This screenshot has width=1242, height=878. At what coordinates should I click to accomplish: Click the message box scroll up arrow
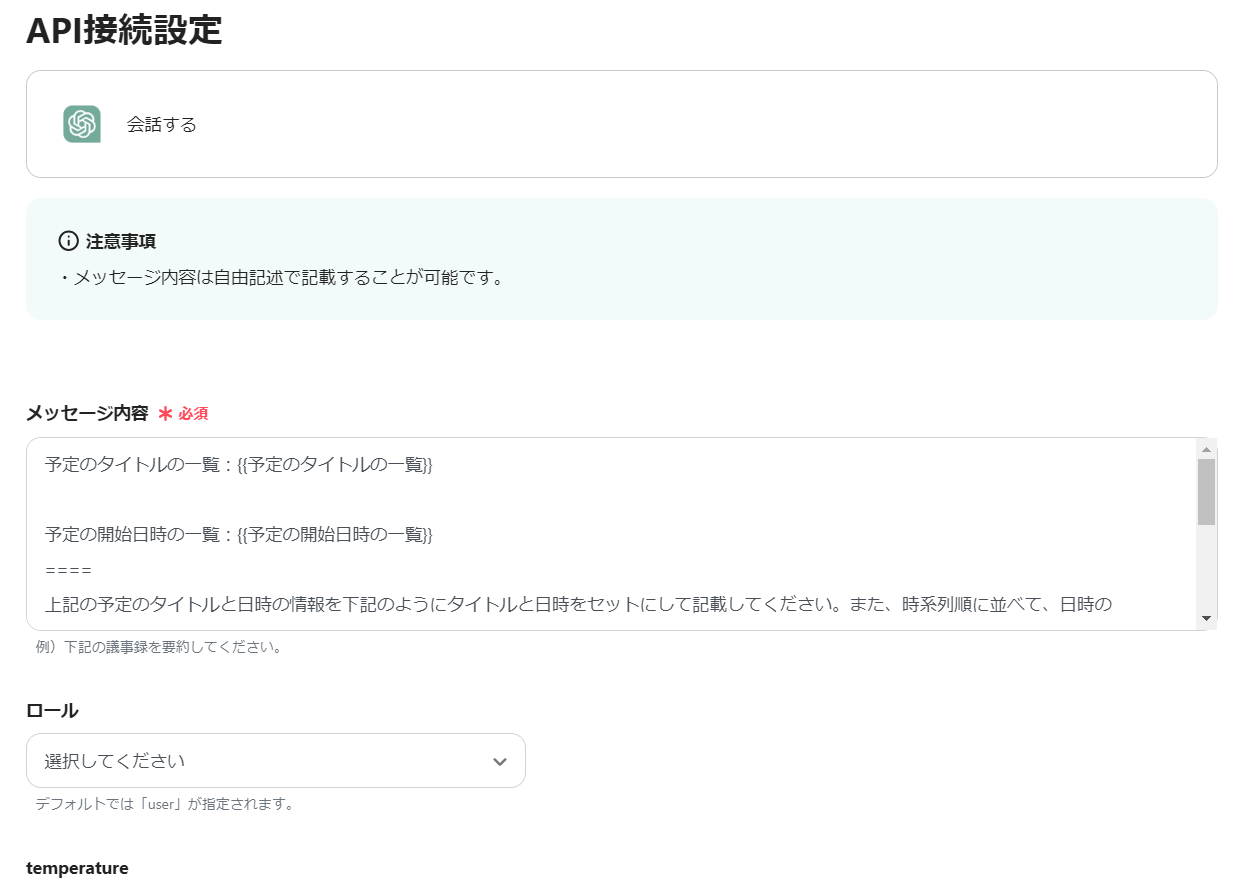click(x=1206, y=449)
